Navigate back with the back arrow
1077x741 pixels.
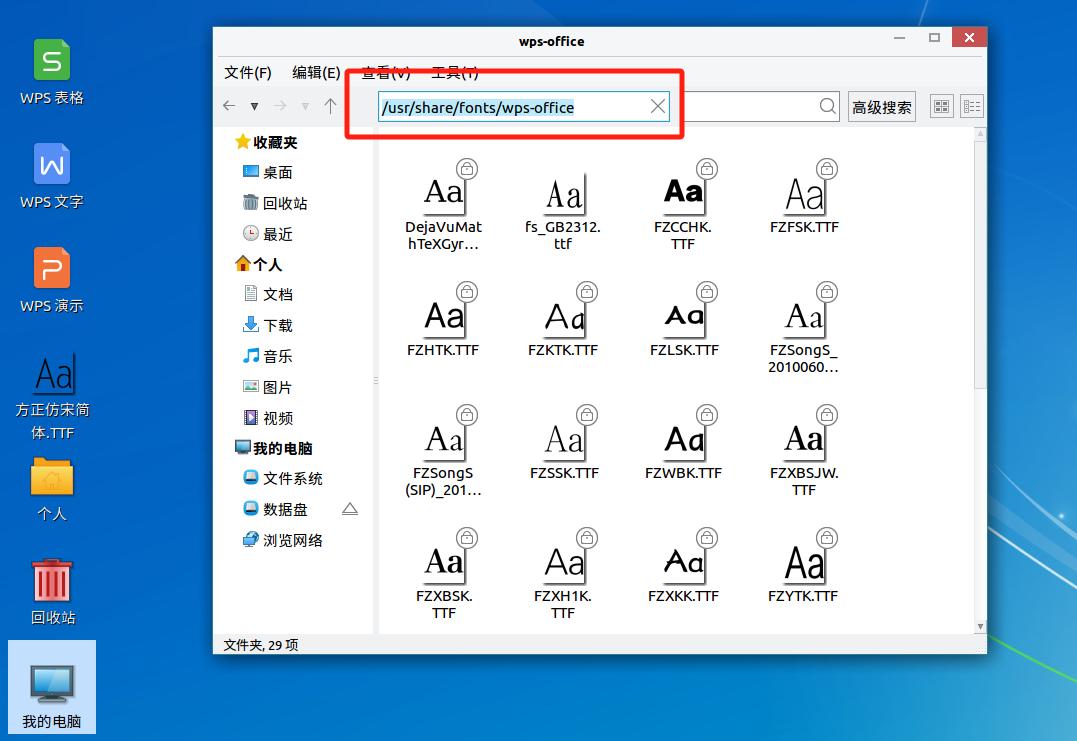coord(229,106)
